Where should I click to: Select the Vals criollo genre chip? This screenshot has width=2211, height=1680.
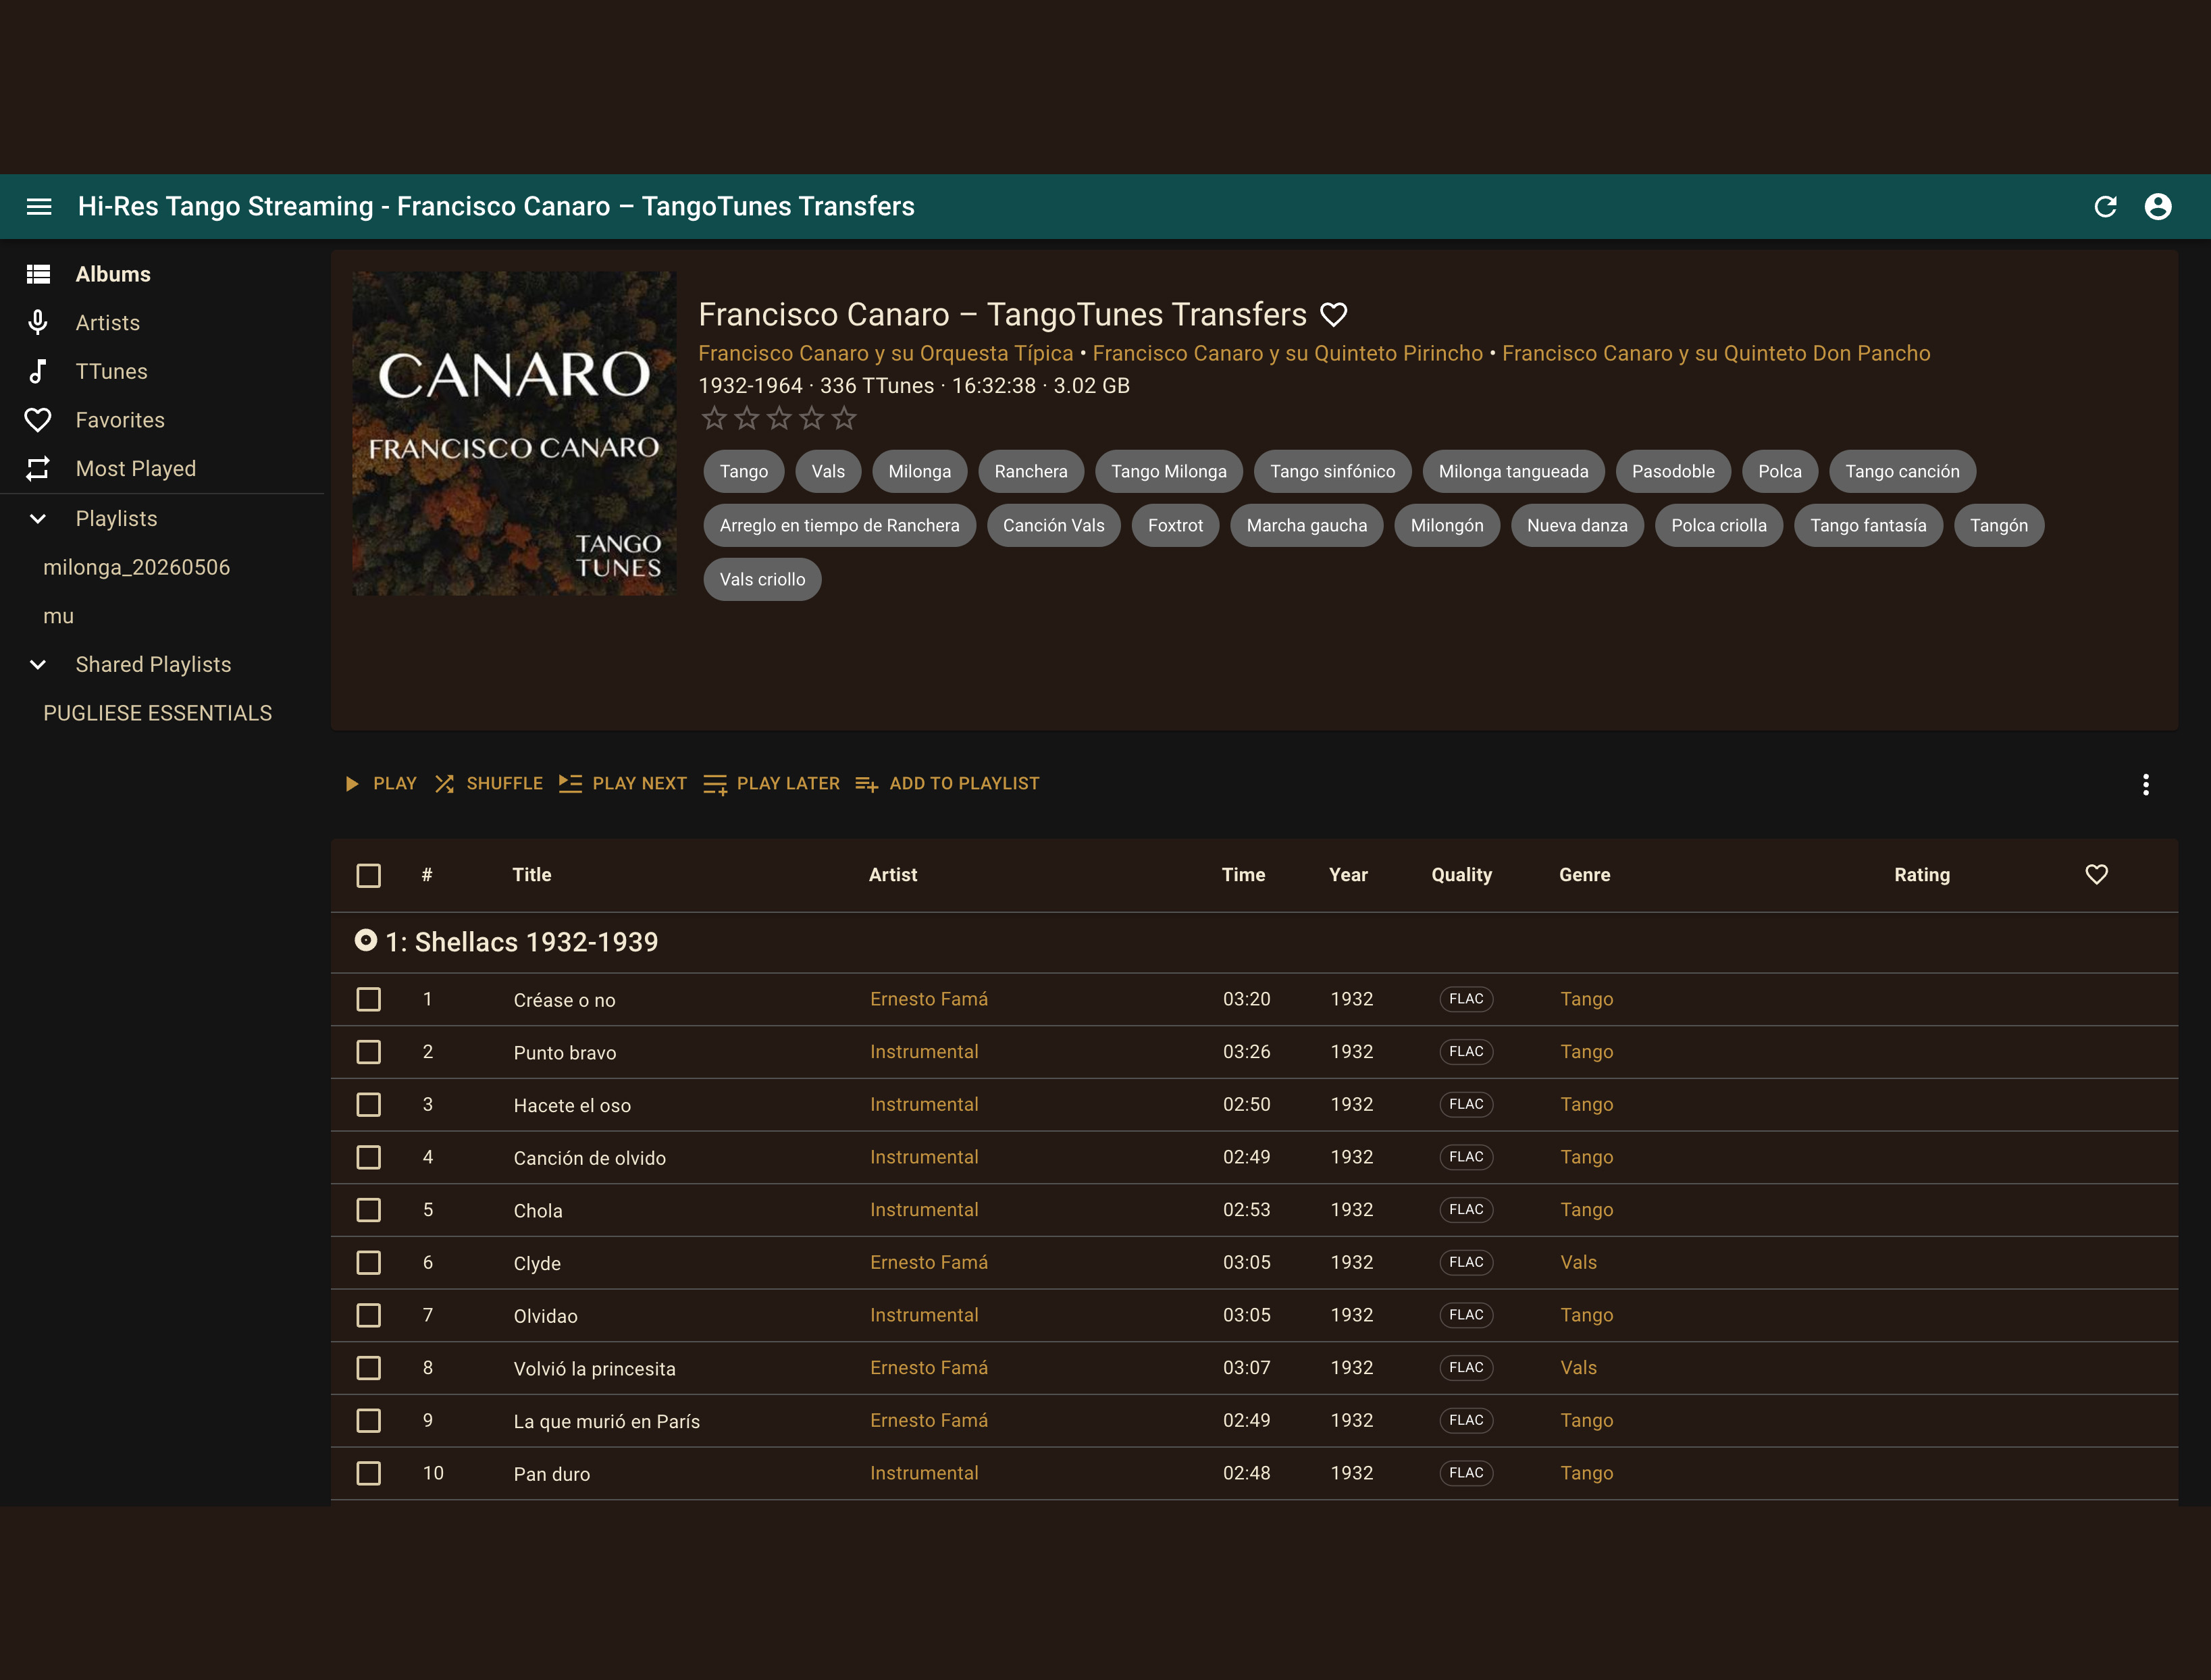(763, 579)
